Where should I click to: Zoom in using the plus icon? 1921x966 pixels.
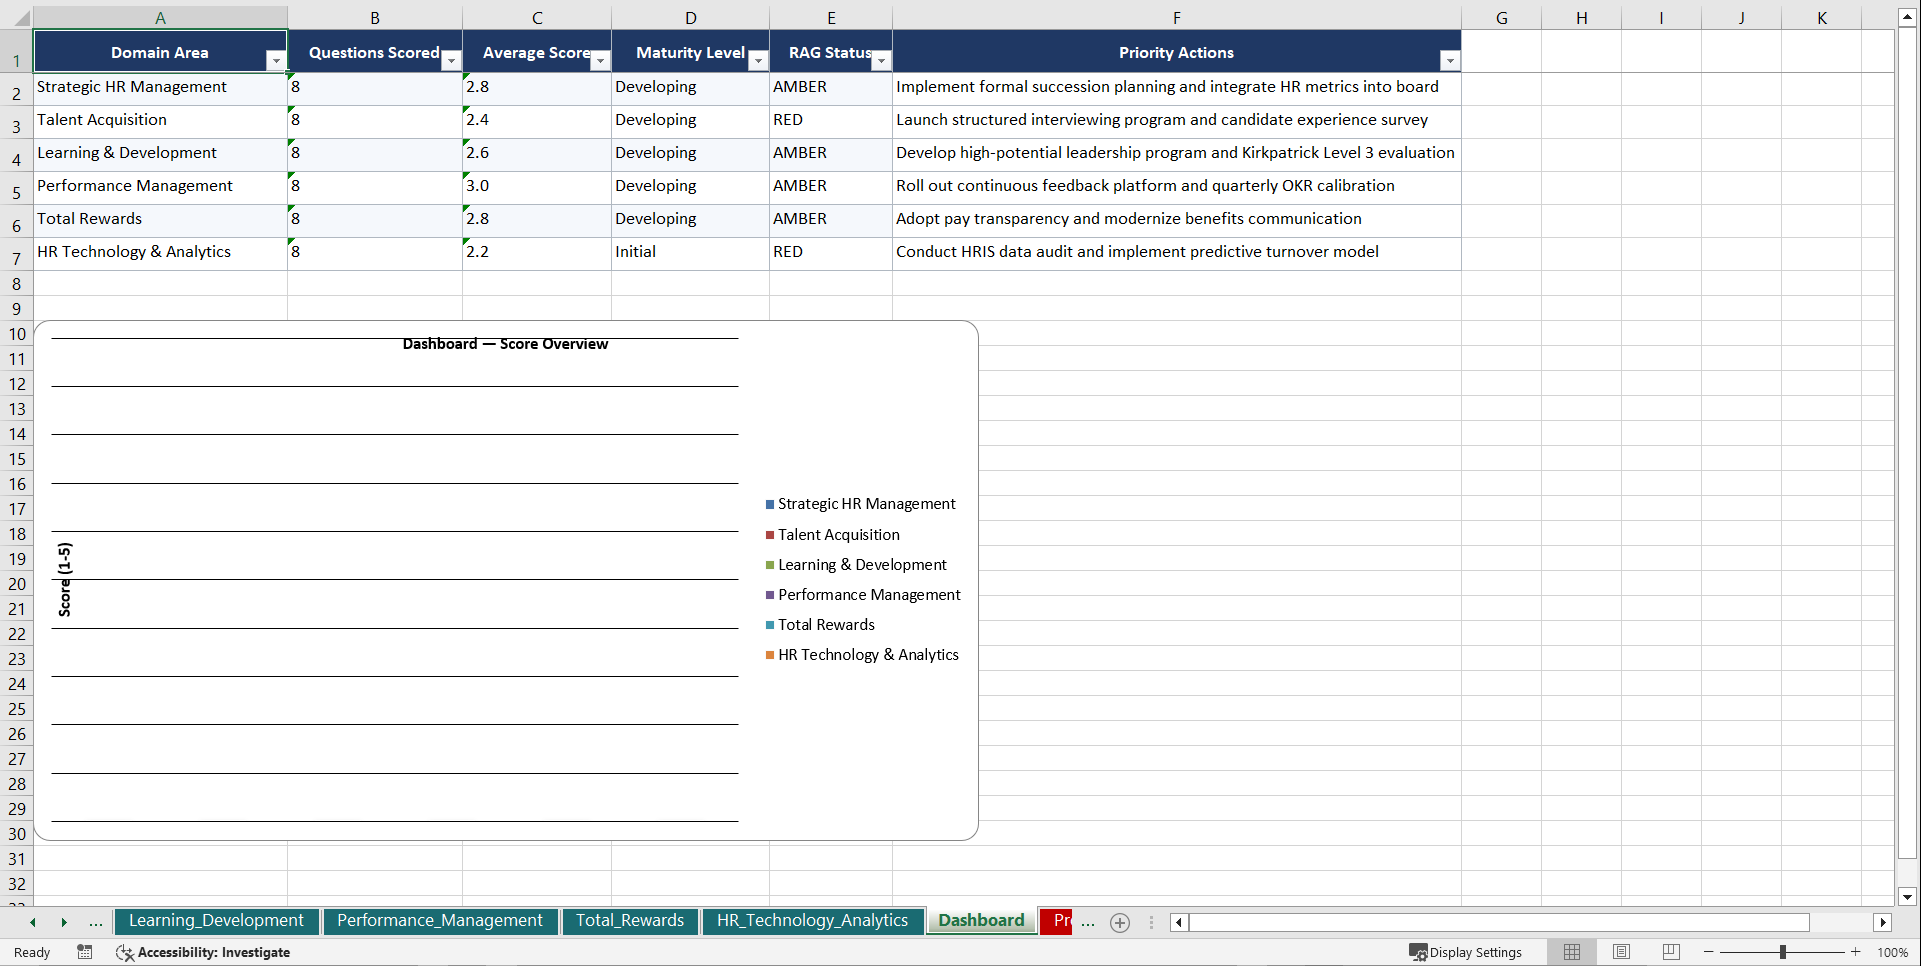coord(1855,952)
